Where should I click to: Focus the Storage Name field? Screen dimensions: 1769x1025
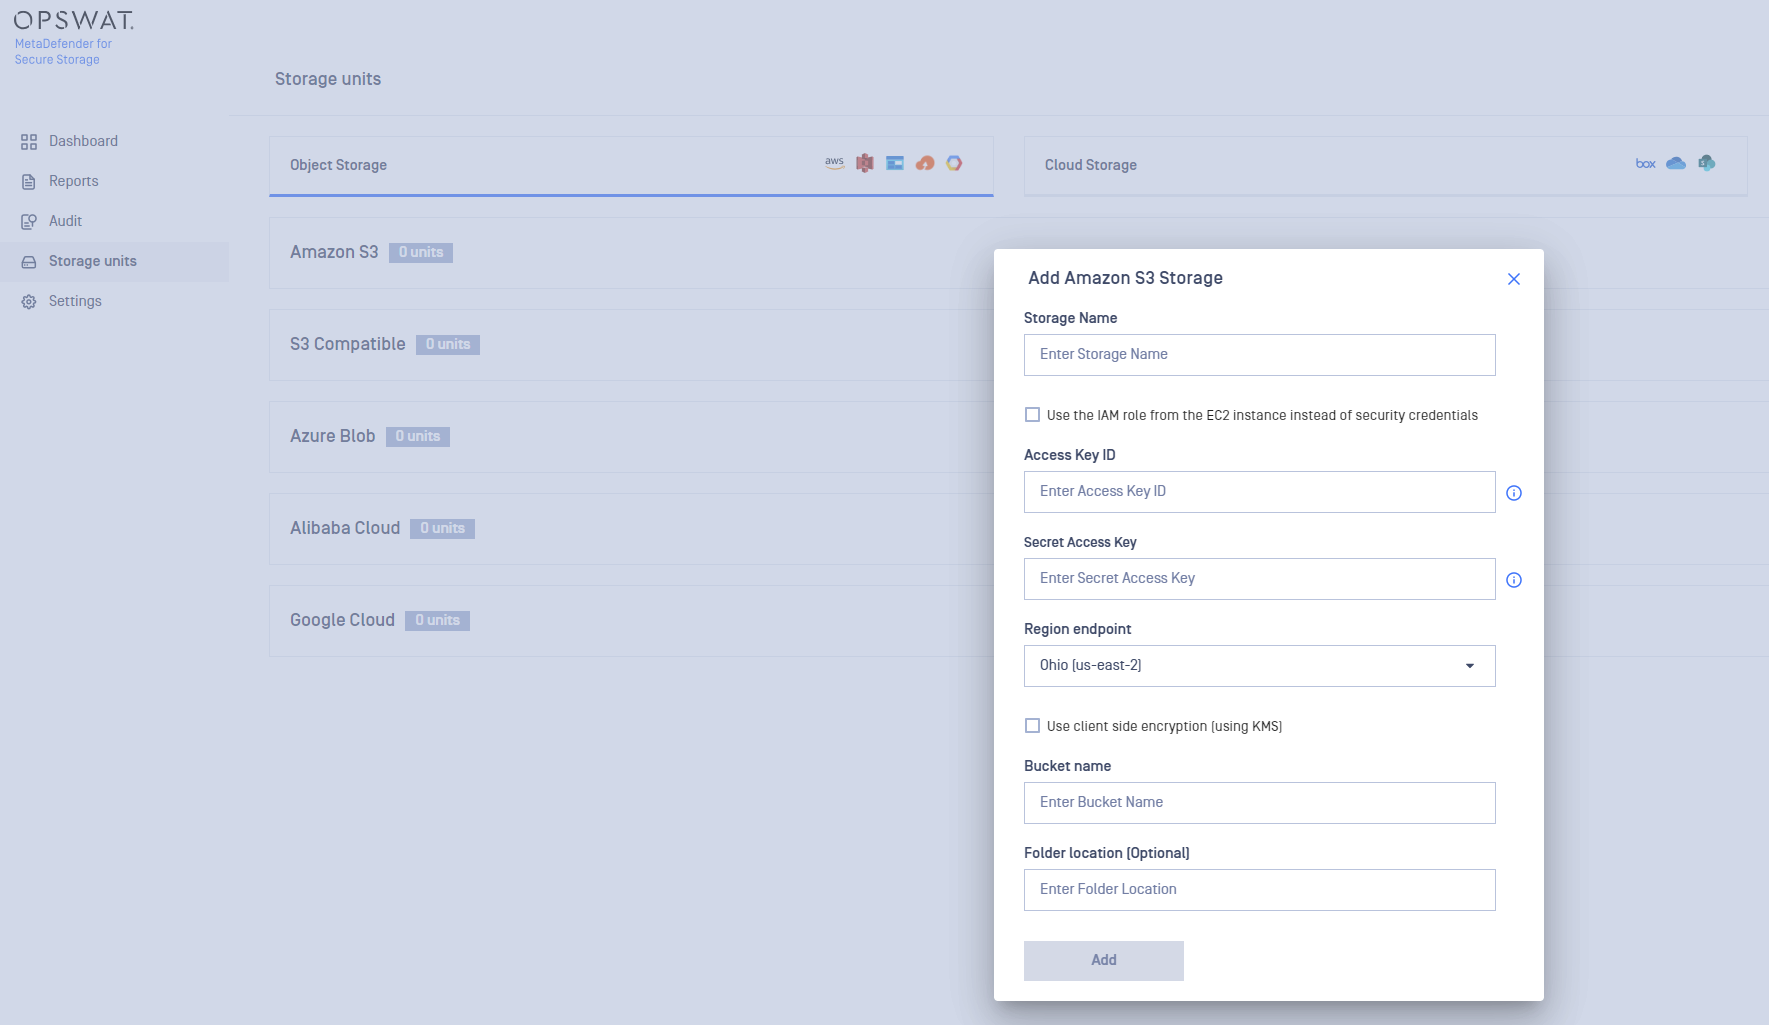point(1260,355)
